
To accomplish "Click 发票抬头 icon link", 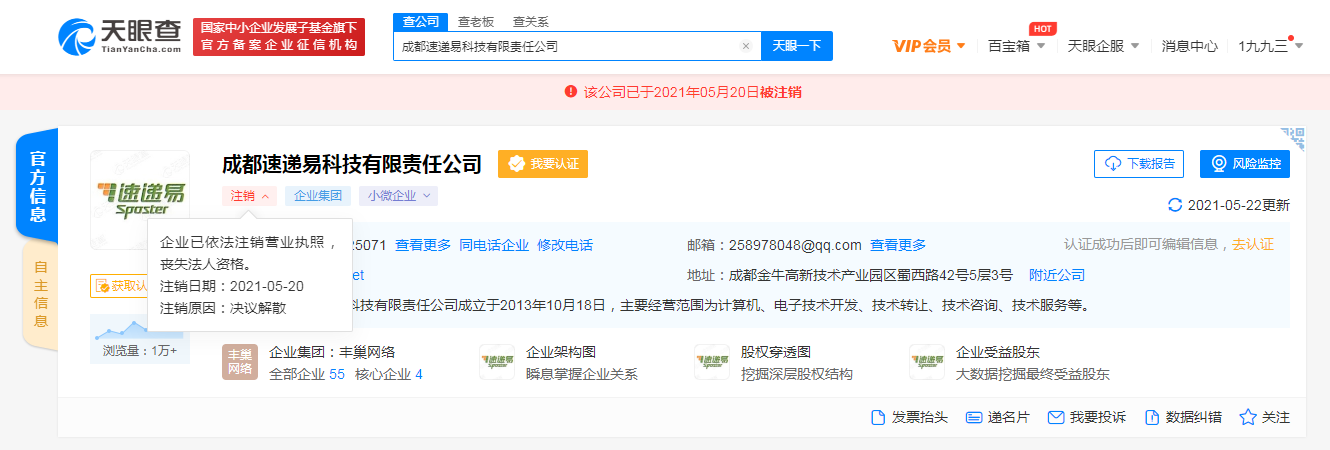I will (909, 417).
